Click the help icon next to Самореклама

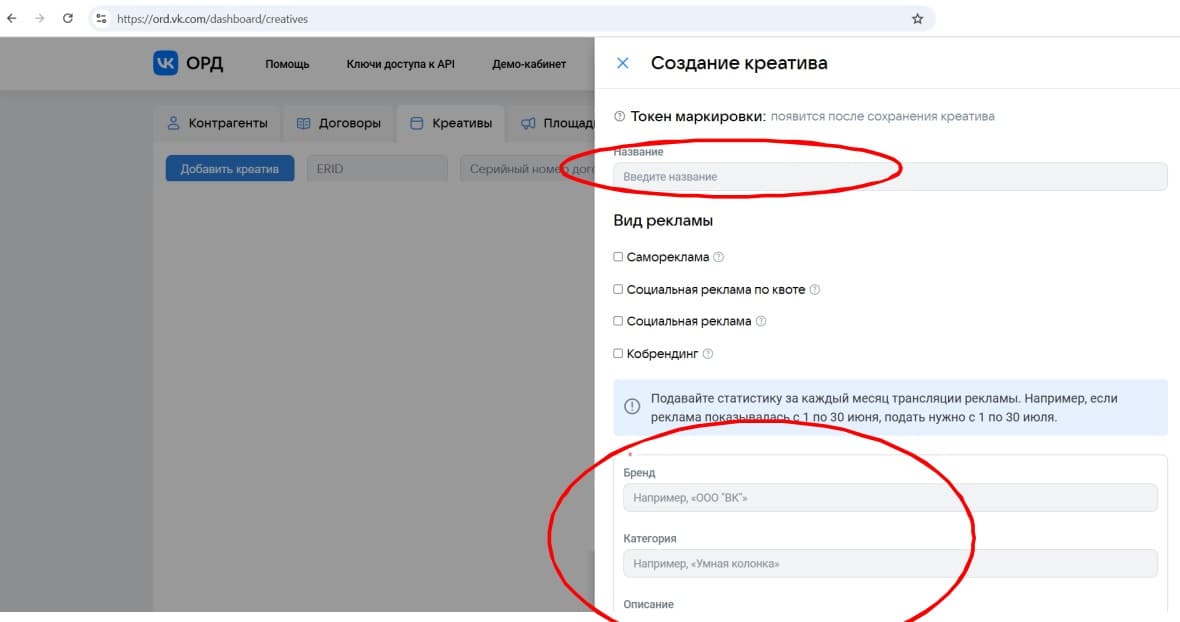(x=719, y=257)
